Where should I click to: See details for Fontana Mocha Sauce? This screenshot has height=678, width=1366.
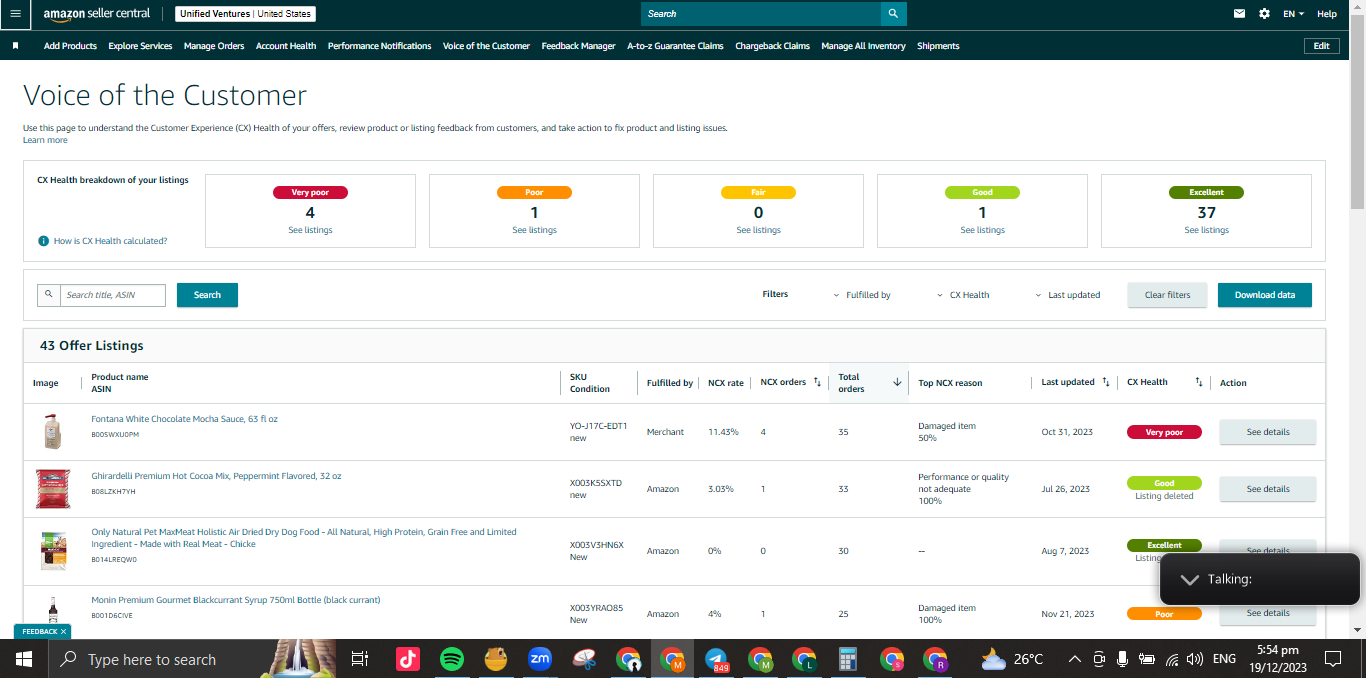coord(1267,432)
